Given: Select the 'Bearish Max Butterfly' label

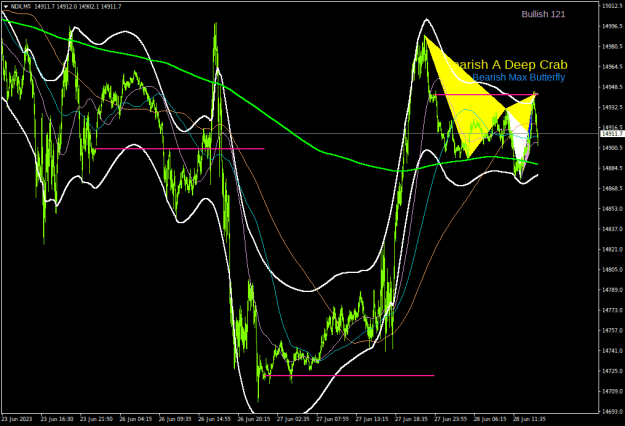Looking at the screenshot, I should pyautogui.click(x=519, y=77).
